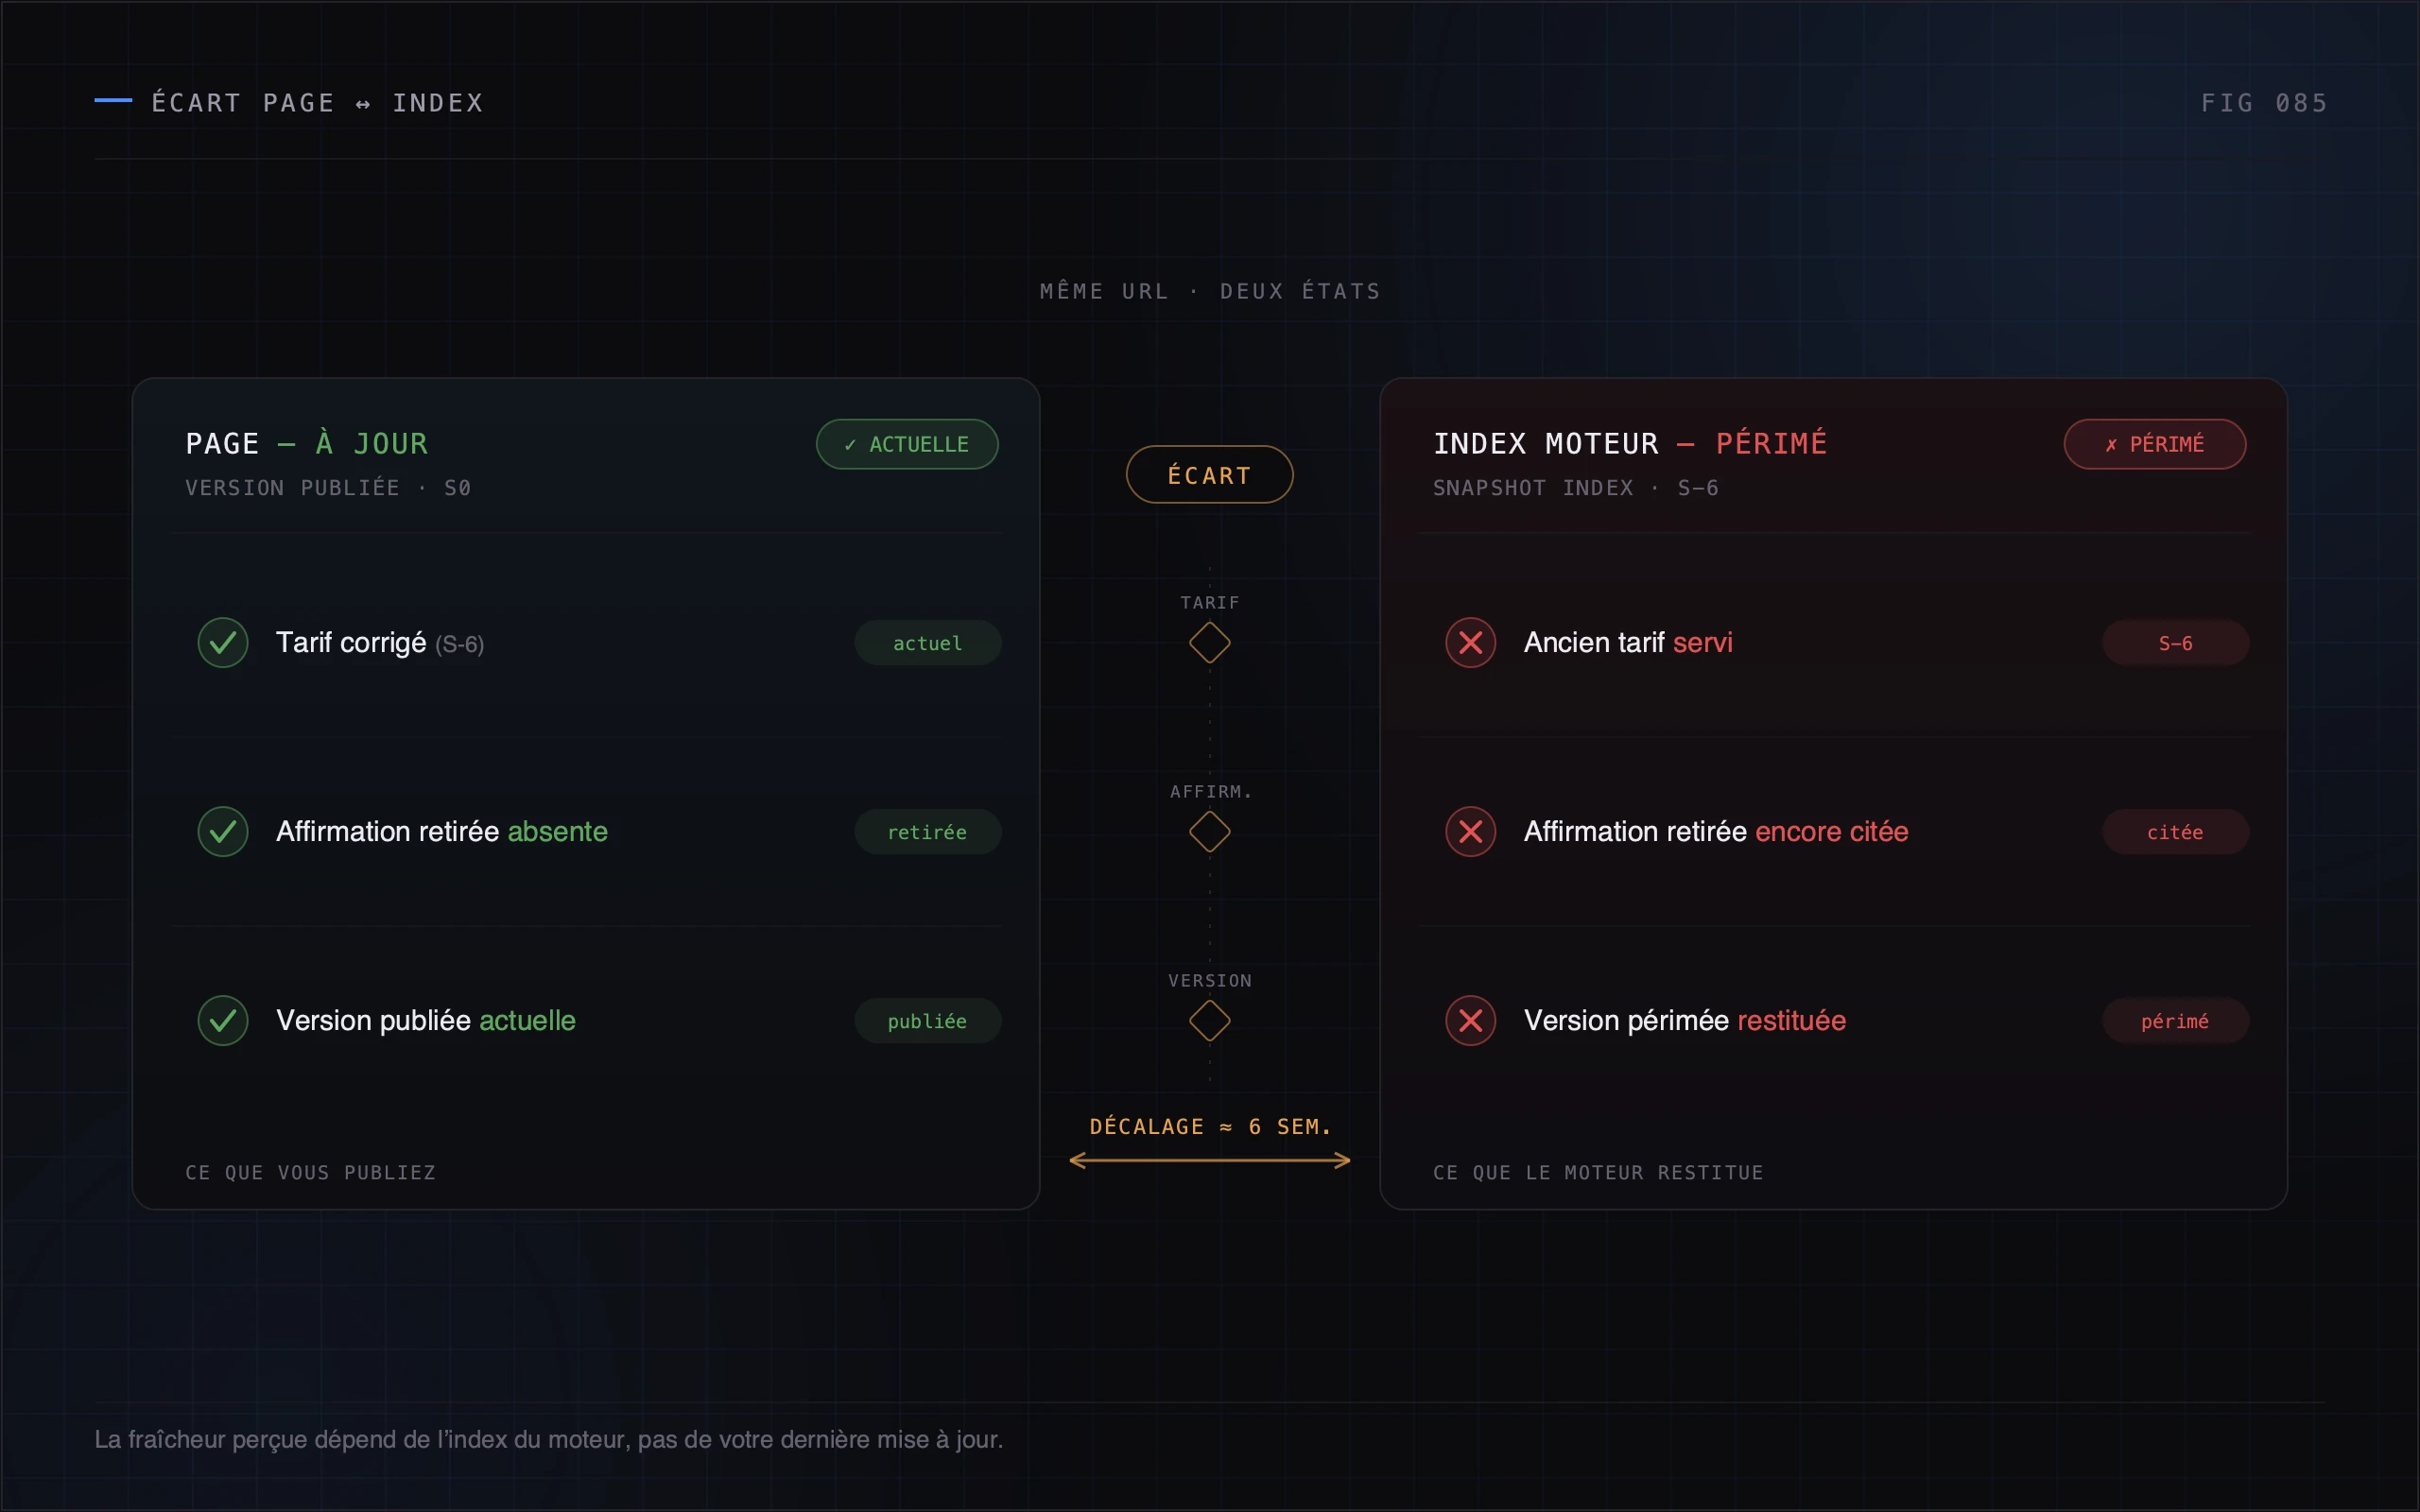Viewport: 2420px width, 1512px height.
Task: Click the green 'actuel' tag
Action: (x=927, y=642)
